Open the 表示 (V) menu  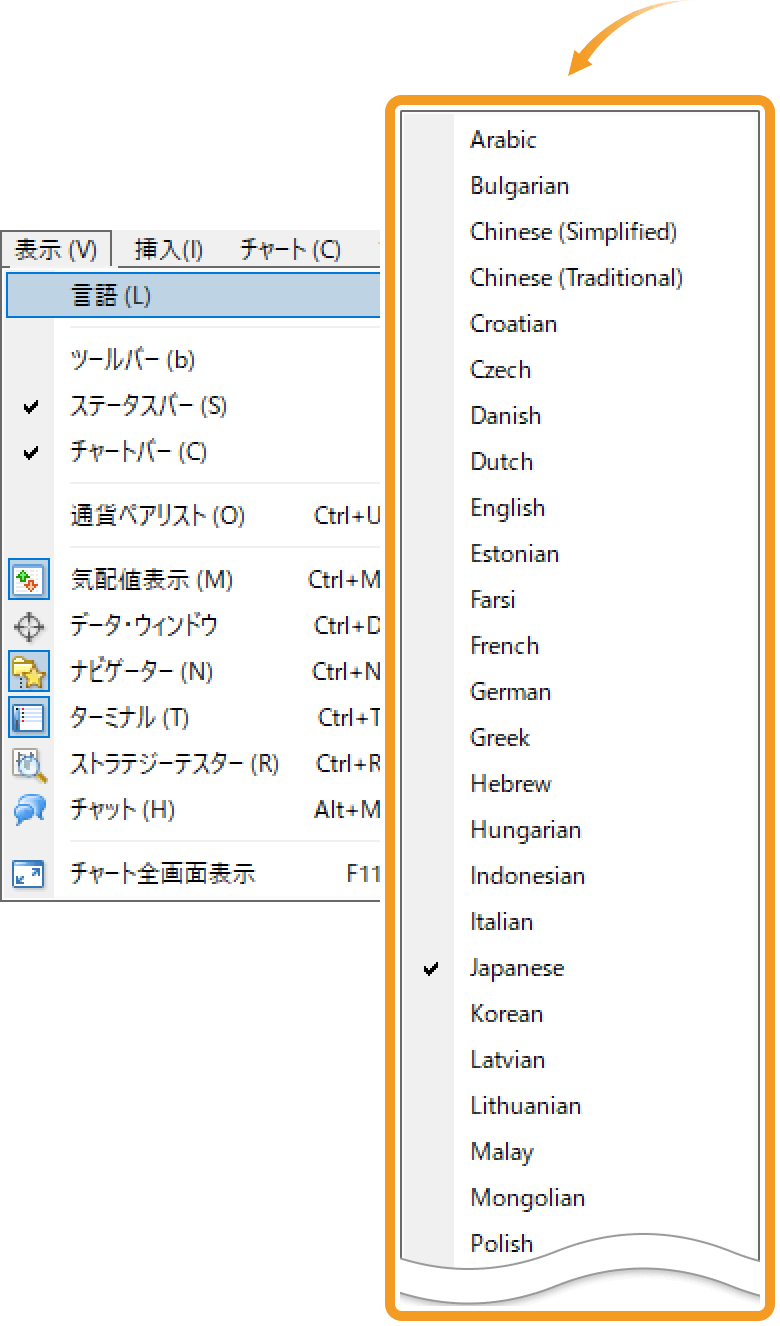tap(55, 250)
